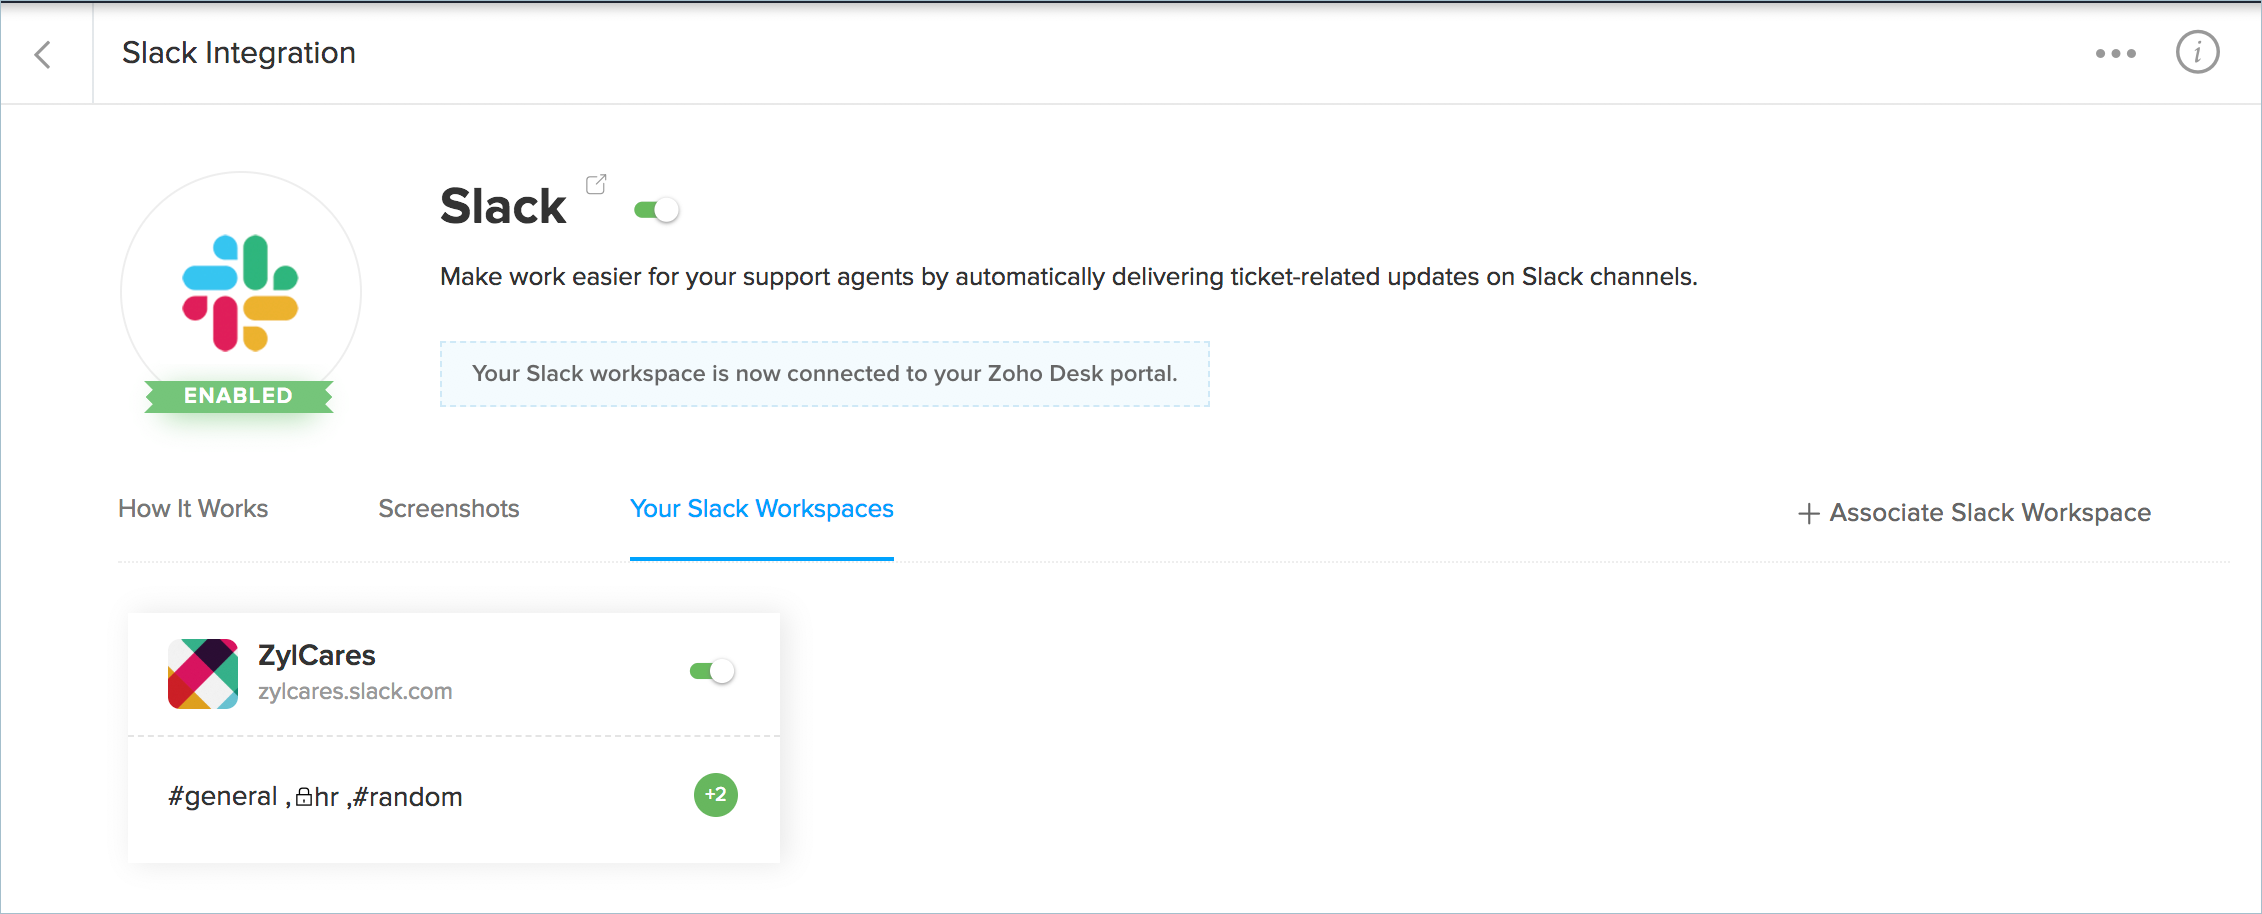Click the ZylCares workspace name
This screenshot has width=2262, height=914.
317,655
